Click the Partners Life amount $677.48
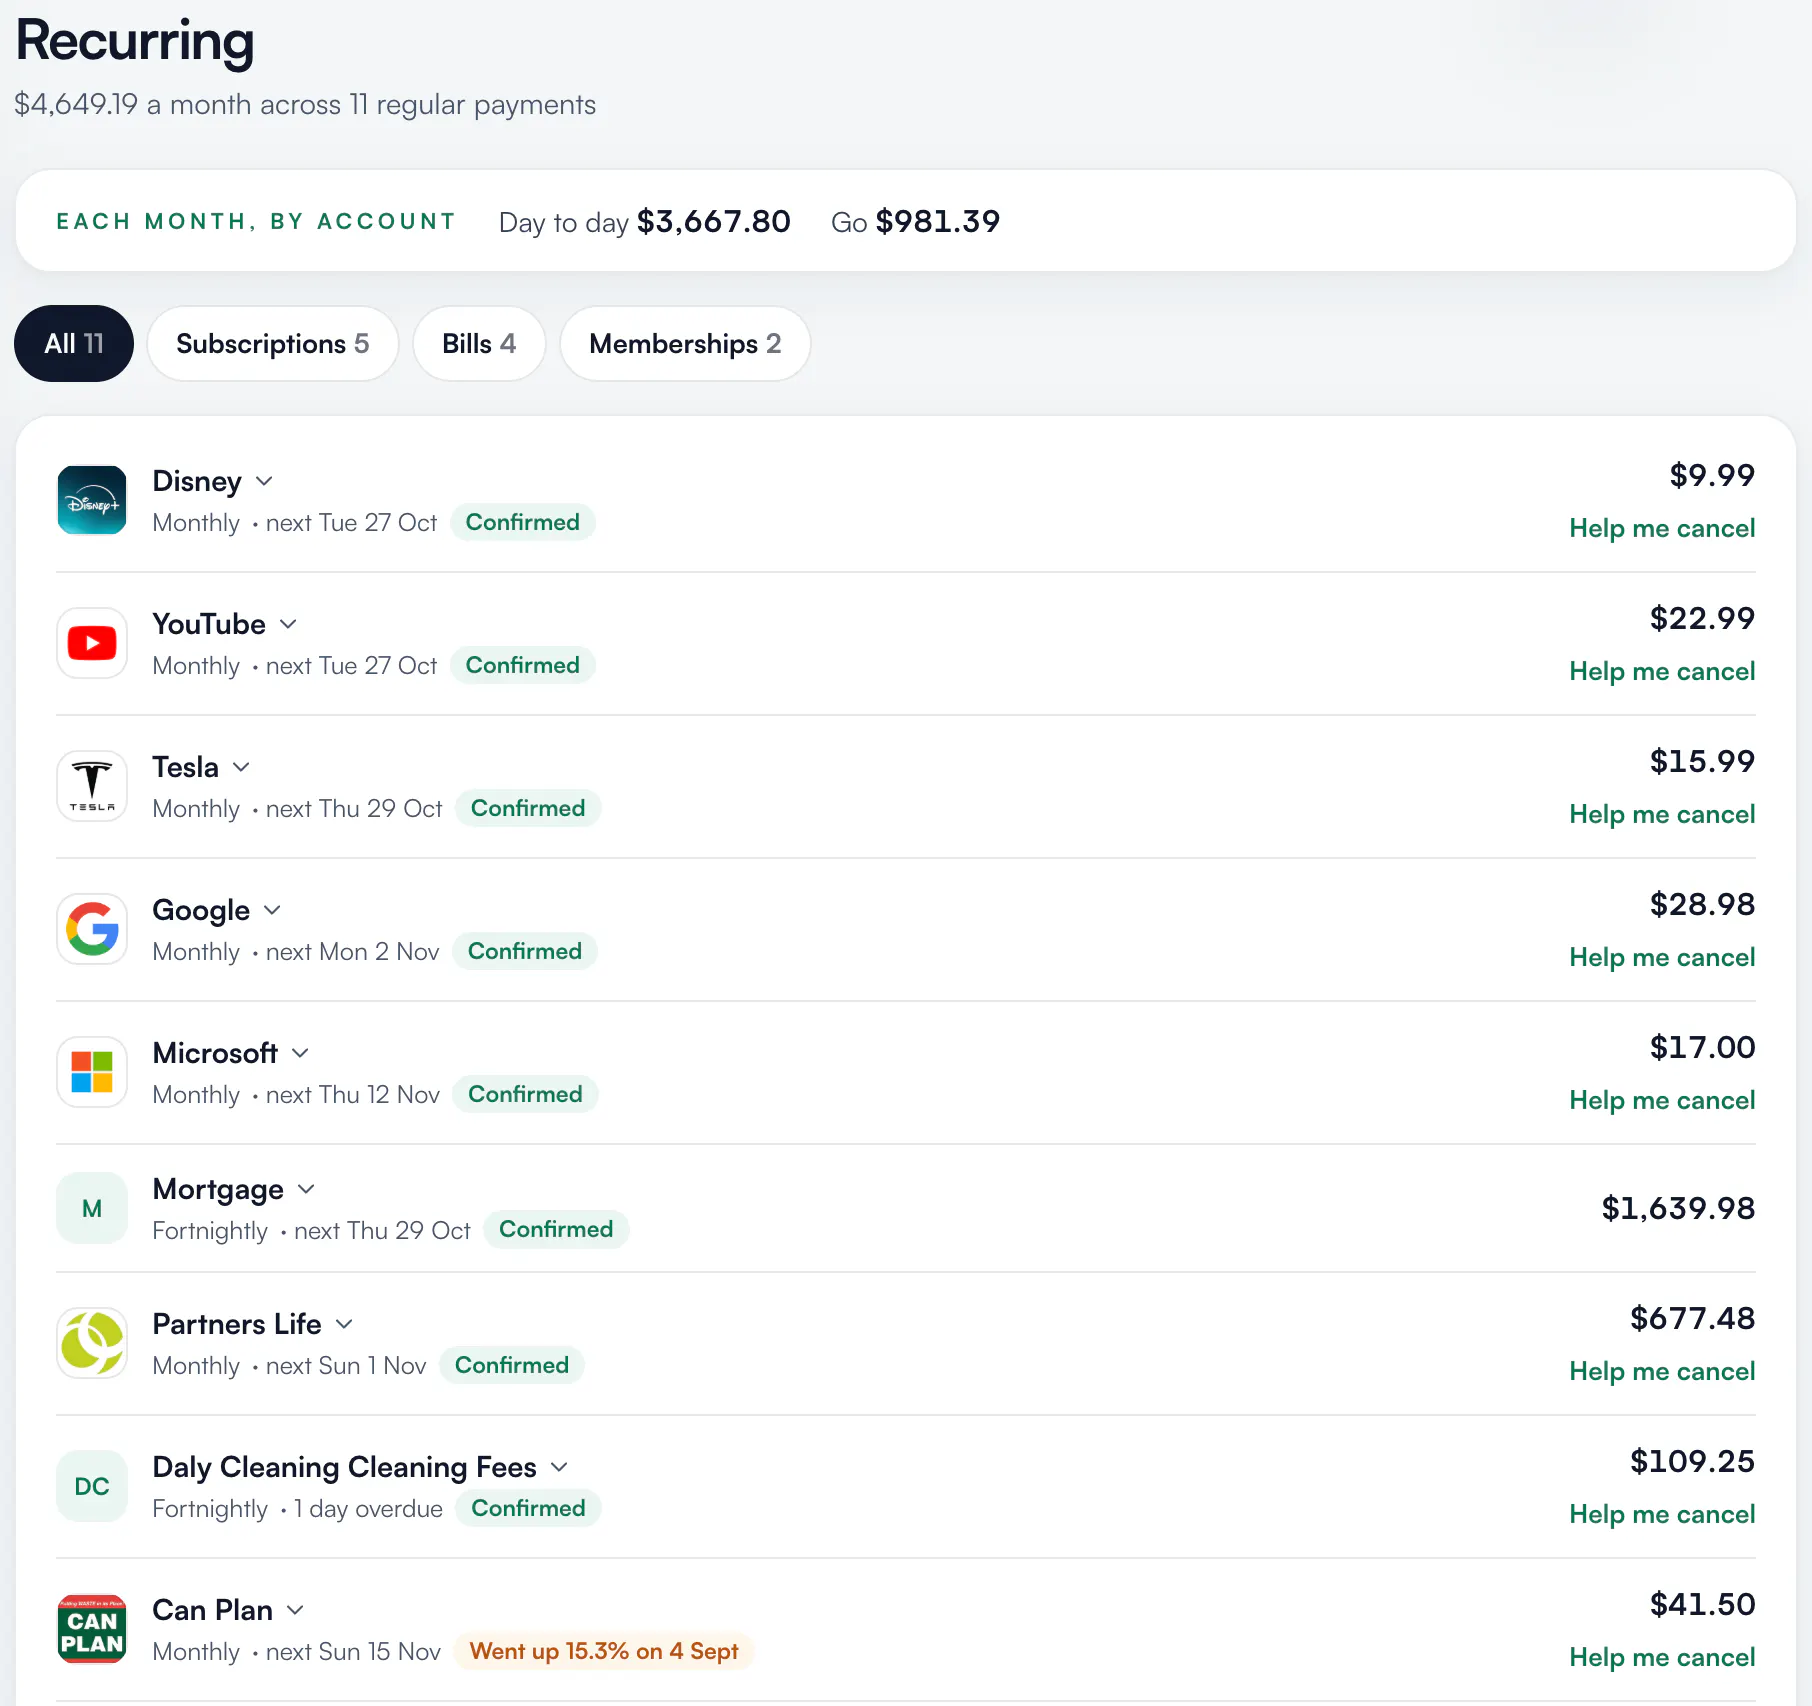Viewport: 1812px width, 1706px height. (1692, 1318)
